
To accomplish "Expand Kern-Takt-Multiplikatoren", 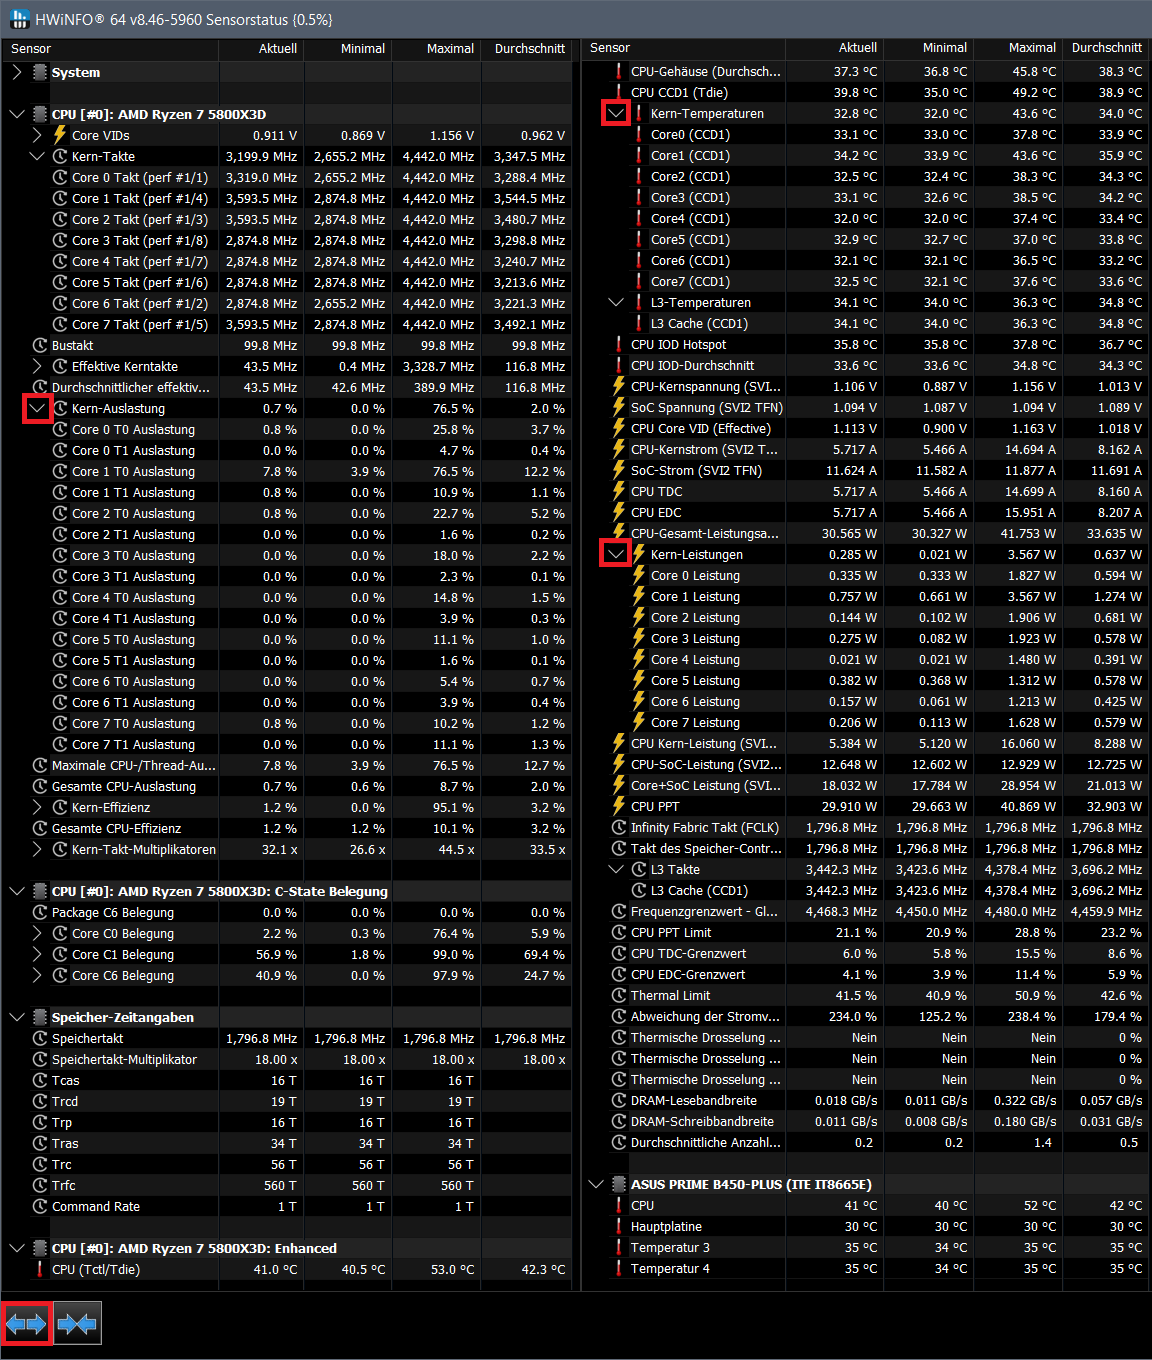I will (37, 849).
